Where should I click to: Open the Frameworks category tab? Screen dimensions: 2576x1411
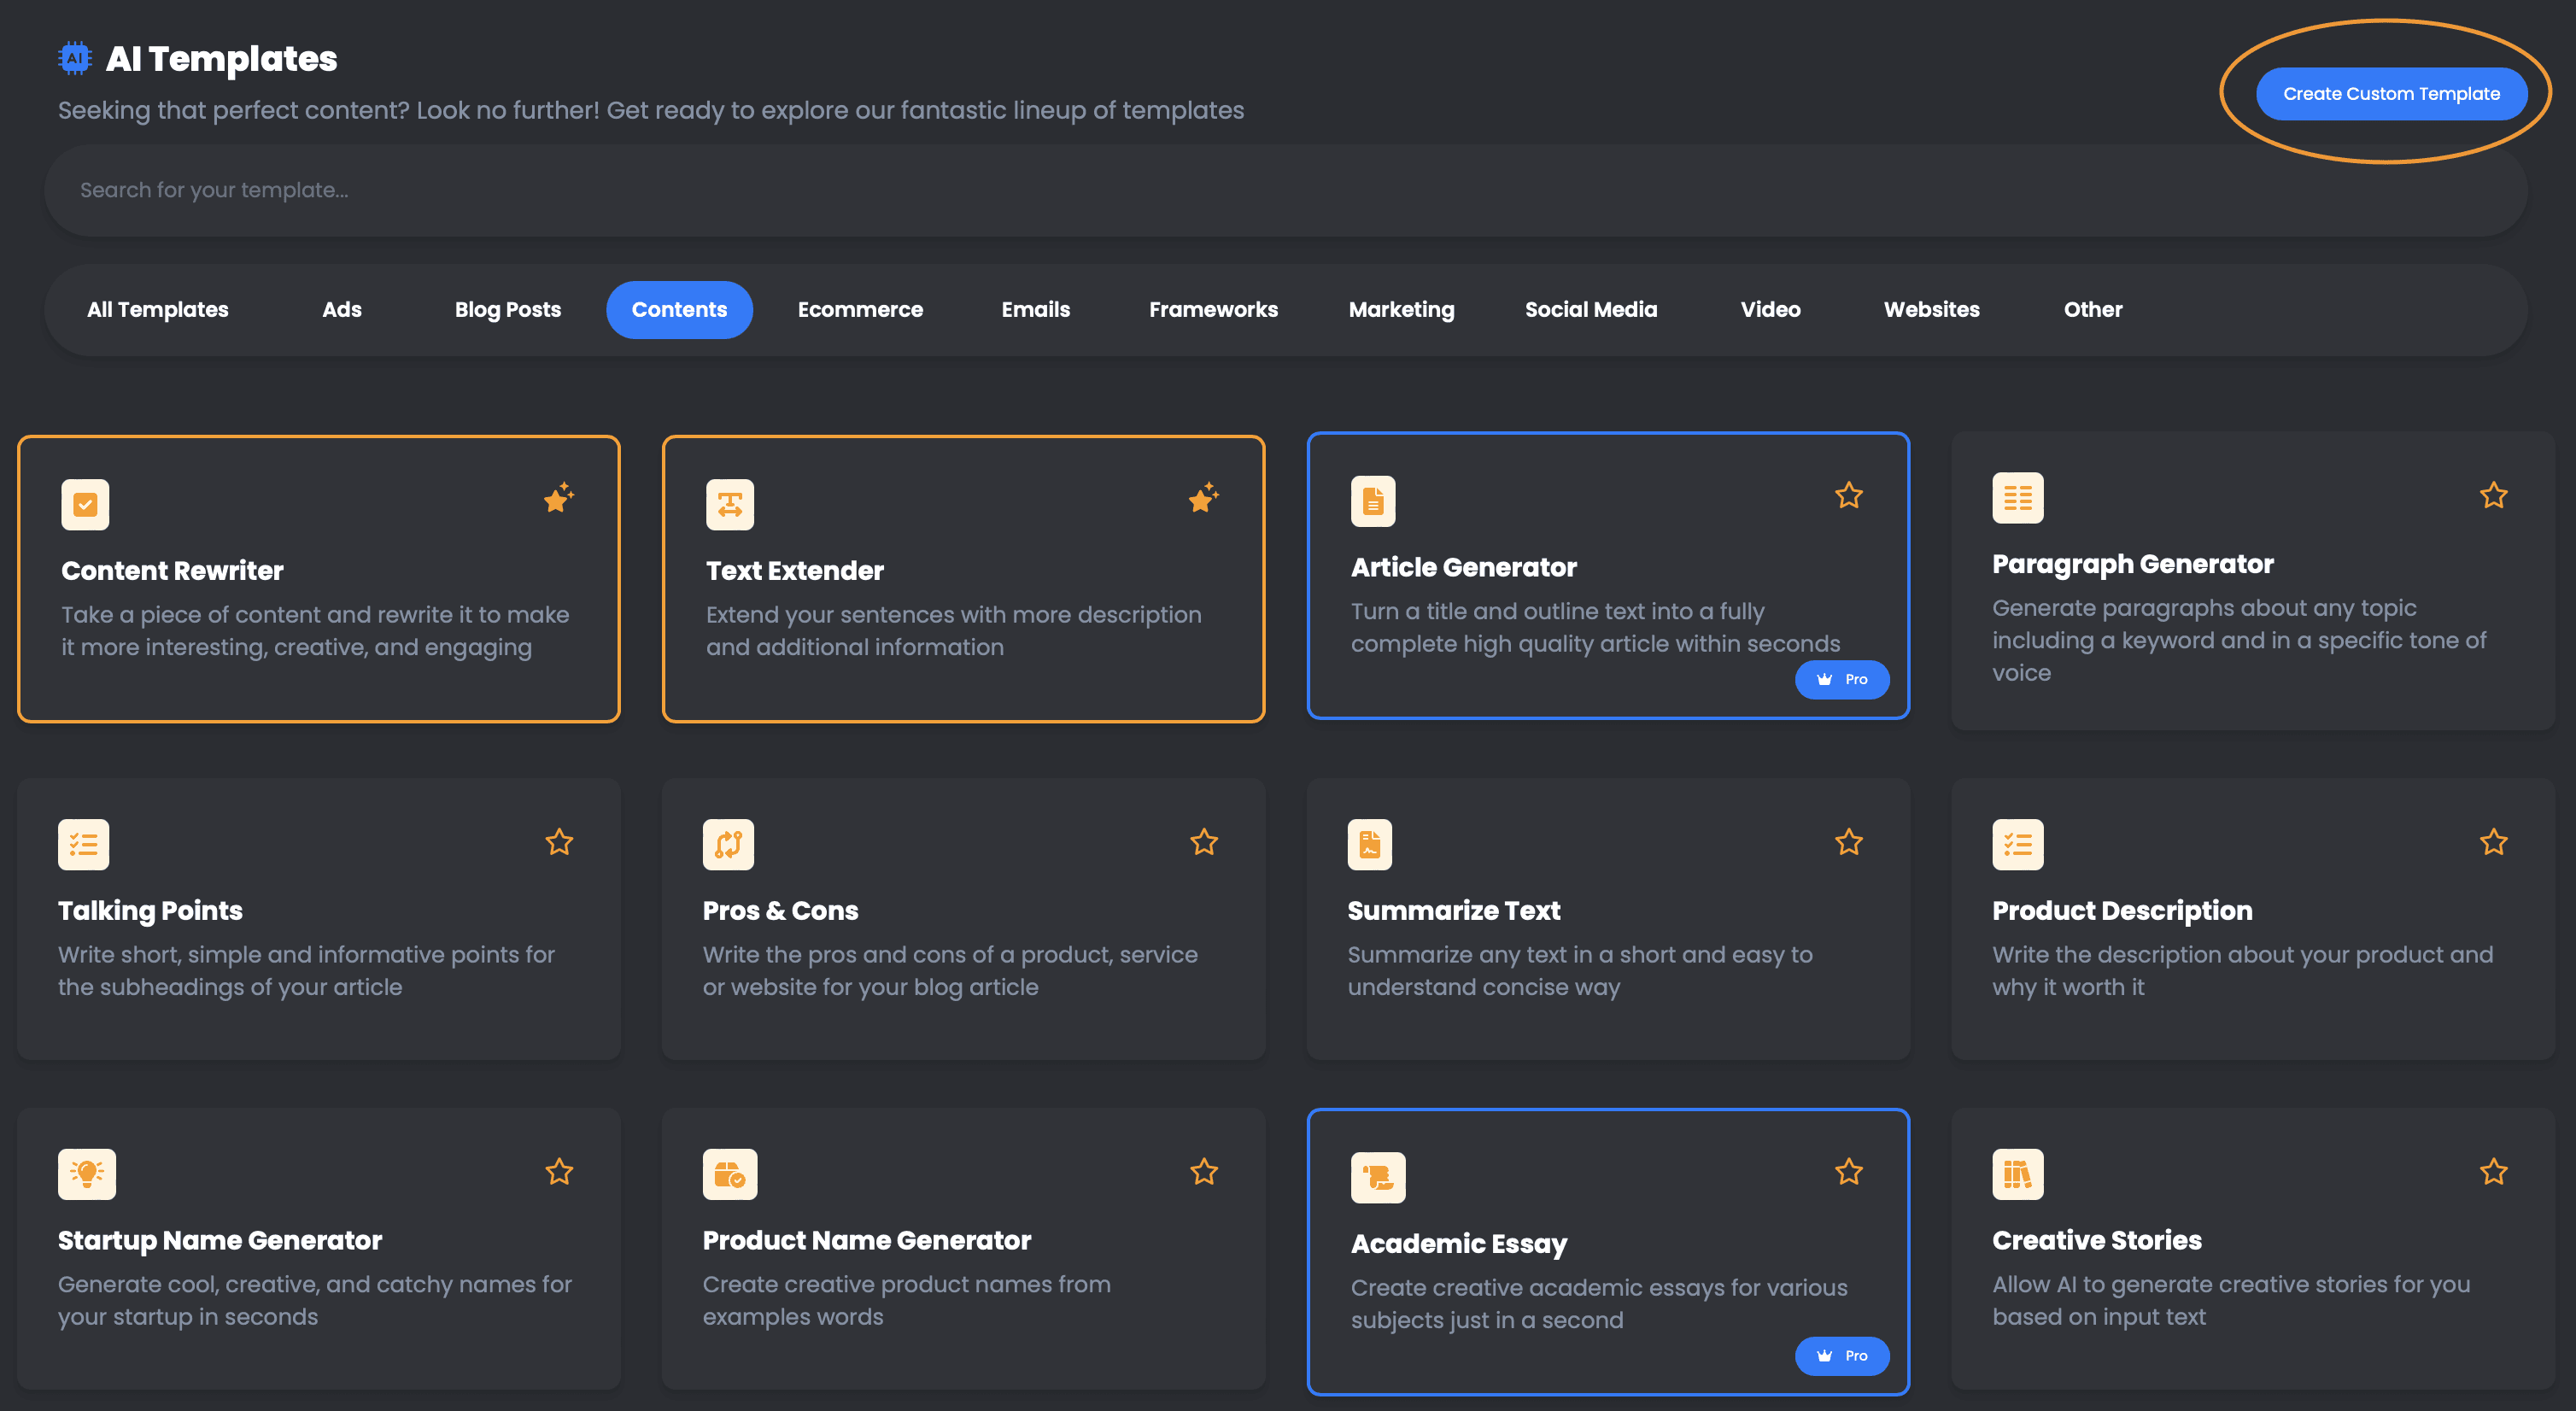click(1213, 310)
